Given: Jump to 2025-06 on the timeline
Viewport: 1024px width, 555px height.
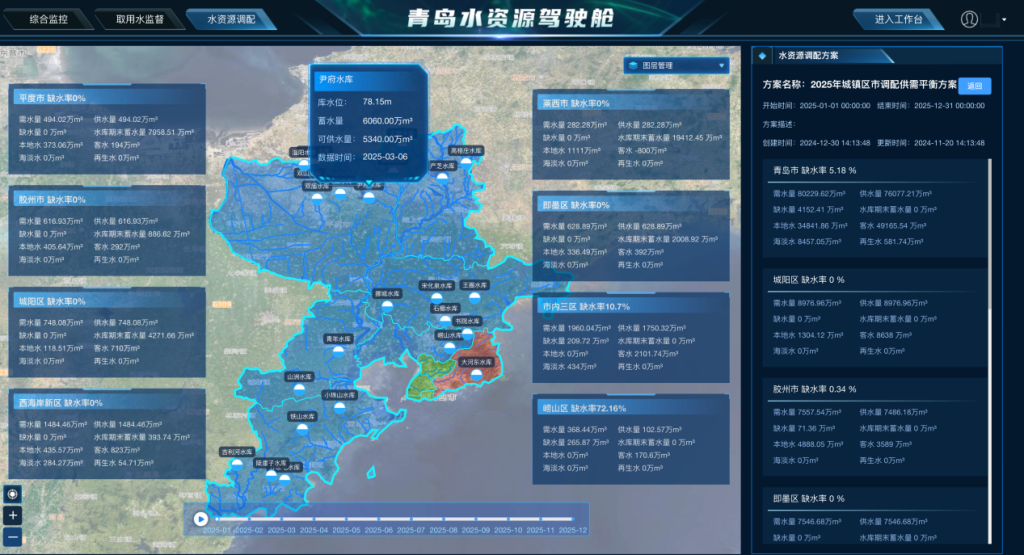Looking at the screenshot, I should [x=379, y=530].
